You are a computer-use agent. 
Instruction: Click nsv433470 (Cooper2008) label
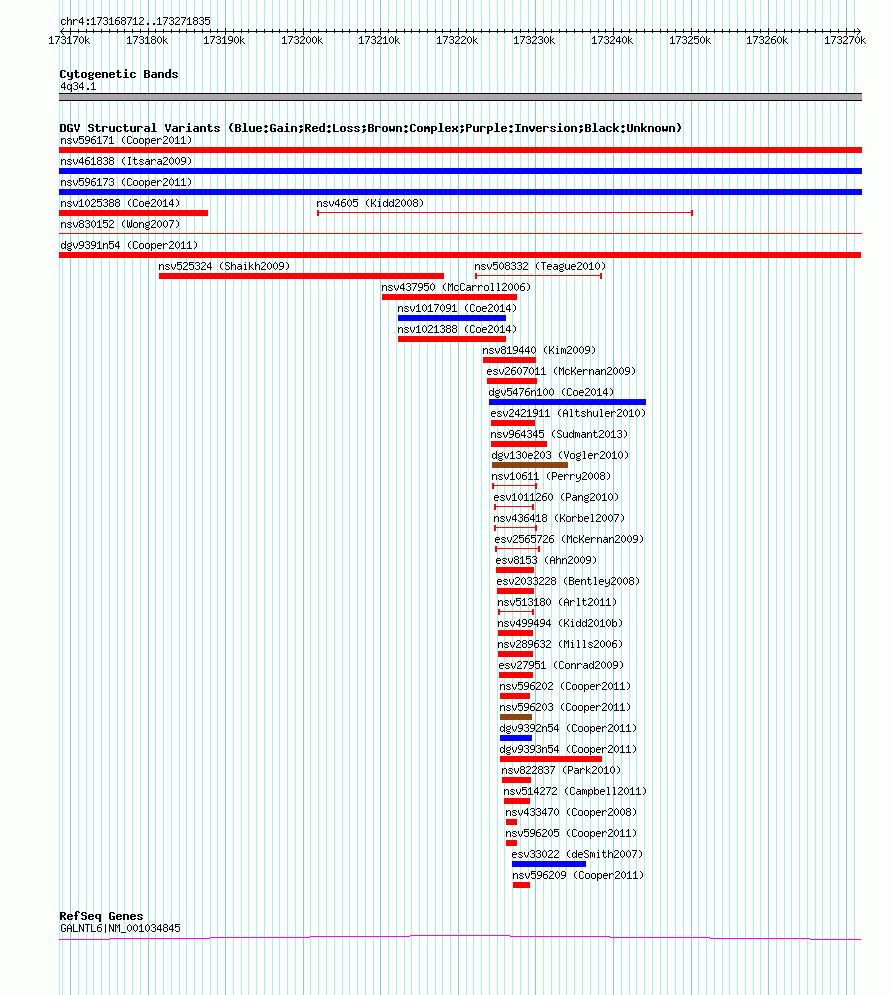click(x=570, y=810)
